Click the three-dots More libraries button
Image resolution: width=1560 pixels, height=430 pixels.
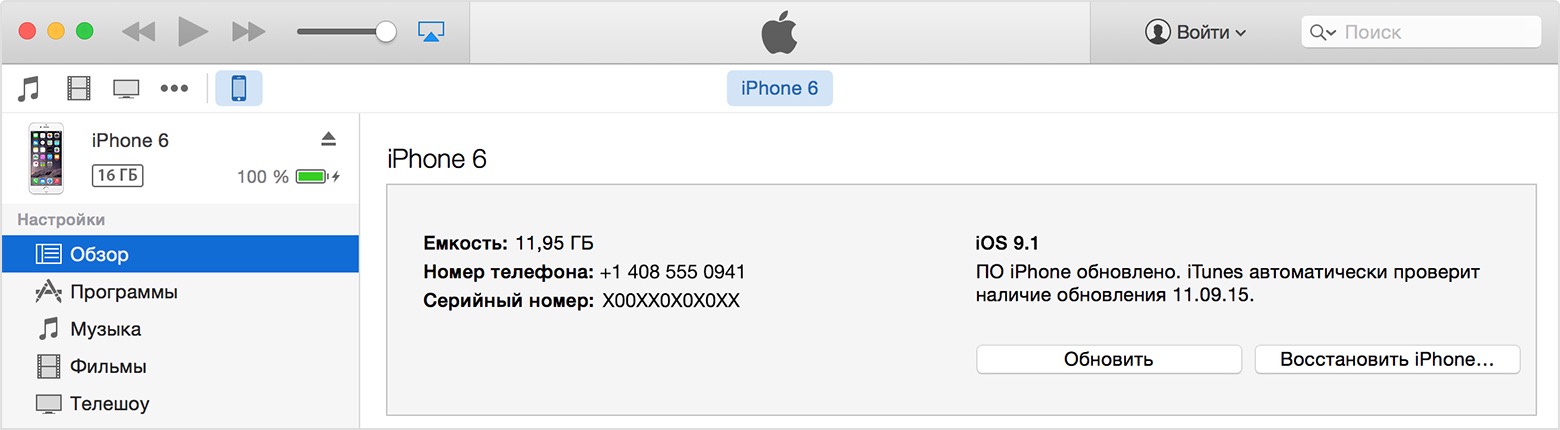[x=174, y=88]
